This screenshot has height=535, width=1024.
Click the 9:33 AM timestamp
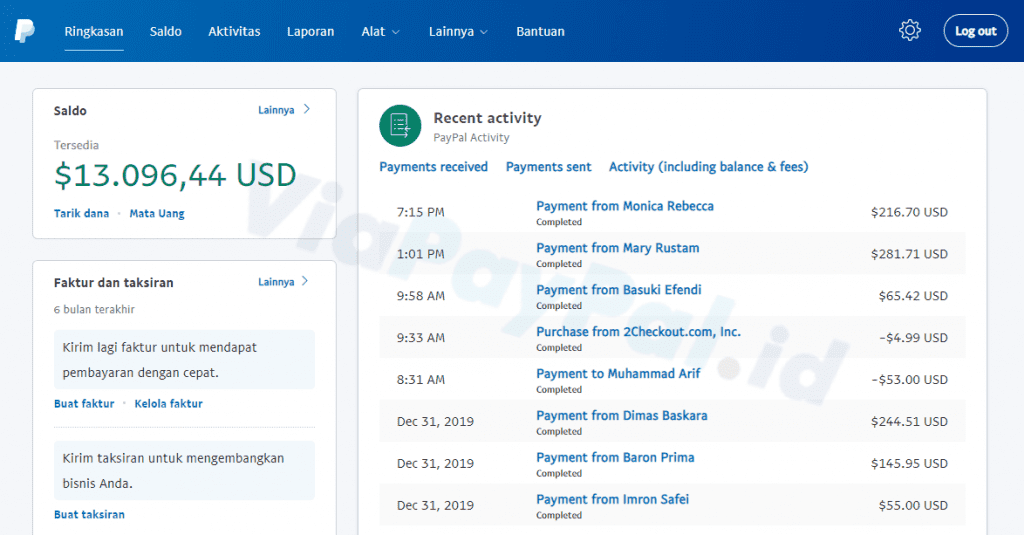click(421, 338)
